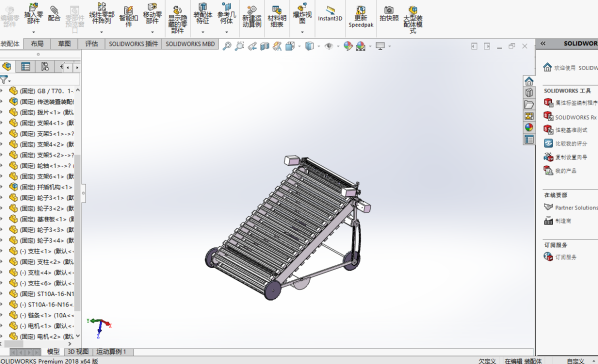Select the FeatureManager design tree tab icon
598x364 pixels.
click(x=6, y=67)
